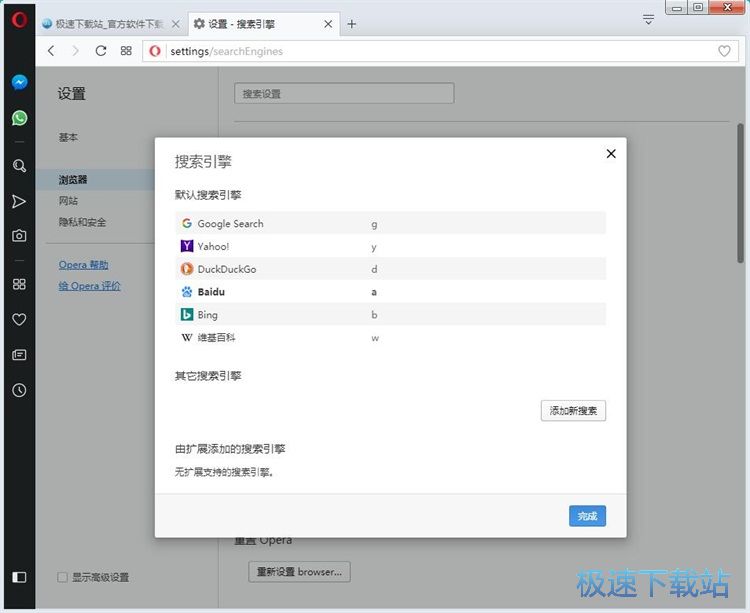Click keyword d for DuckDuckGo

tap(374, 269)
